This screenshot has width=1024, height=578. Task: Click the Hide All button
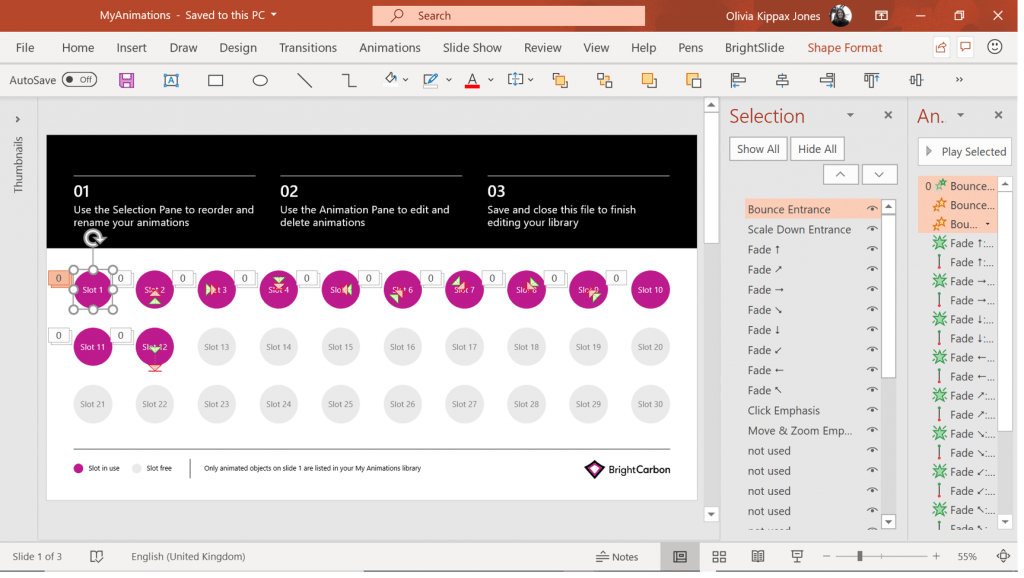tap(817, 148)
